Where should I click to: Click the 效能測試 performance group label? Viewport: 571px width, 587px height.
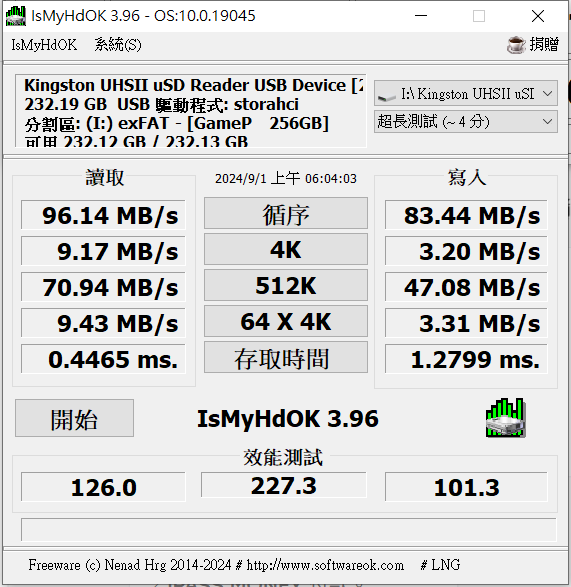[283, 457]
